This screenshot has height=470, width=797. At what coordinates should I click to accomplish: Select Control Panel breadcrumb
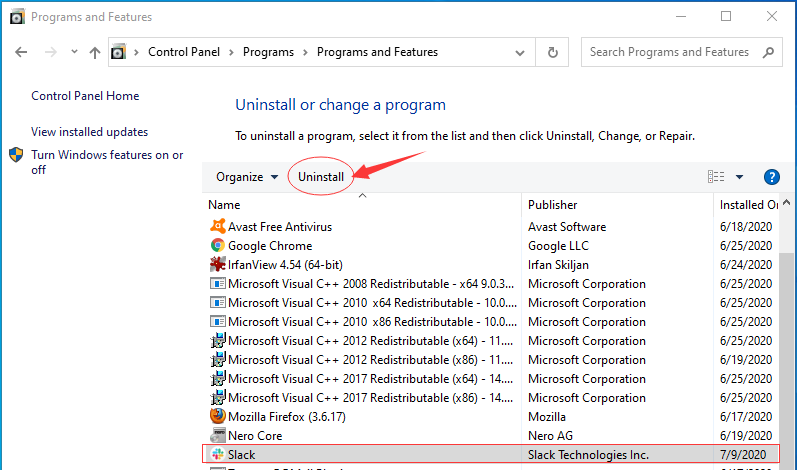184,52
